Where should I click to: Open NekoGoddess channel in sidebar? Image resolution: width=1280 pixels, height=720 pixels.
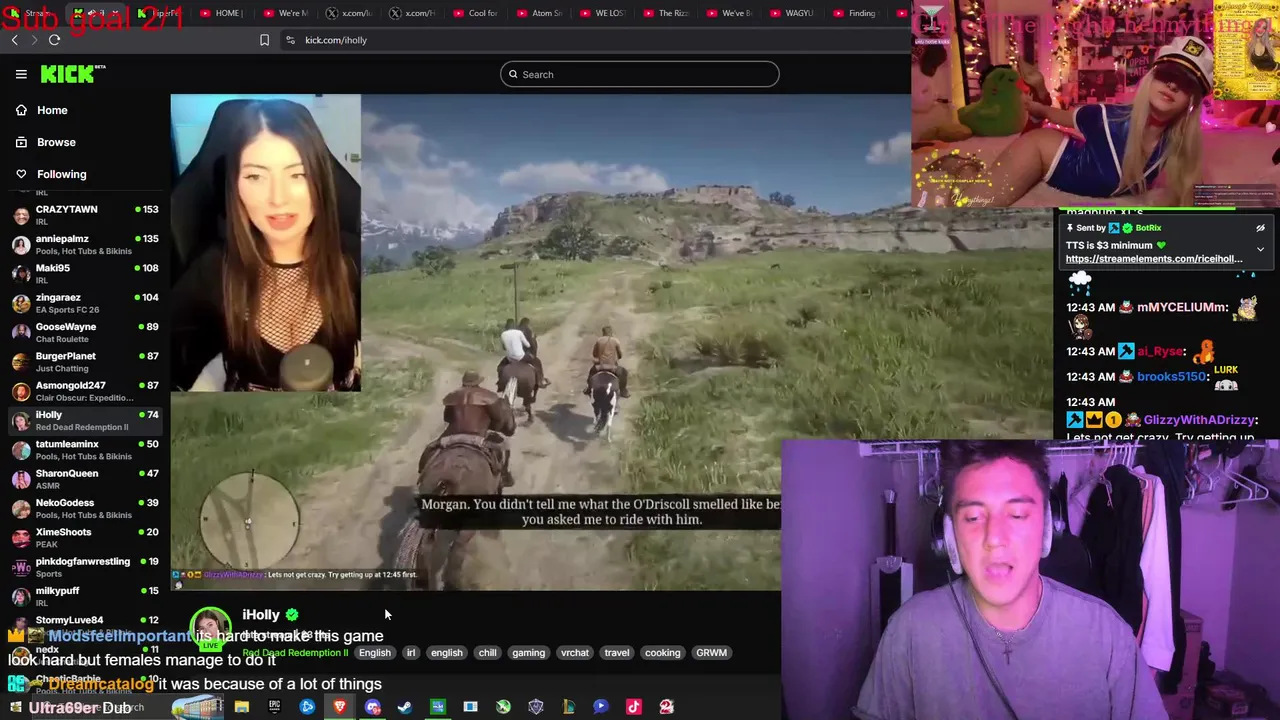85,508
